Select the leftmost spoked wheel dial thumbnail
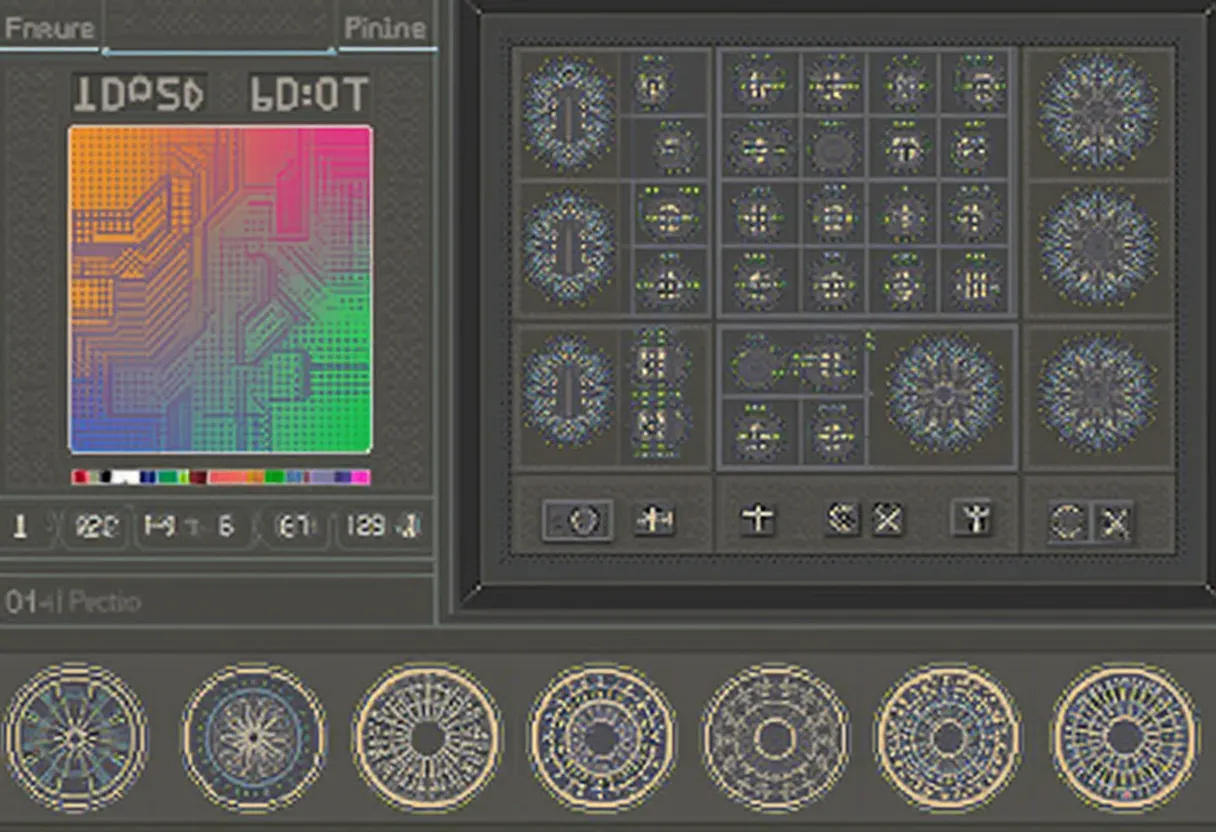The width and height of the screenshot is (1216, 832). (75, 738)
